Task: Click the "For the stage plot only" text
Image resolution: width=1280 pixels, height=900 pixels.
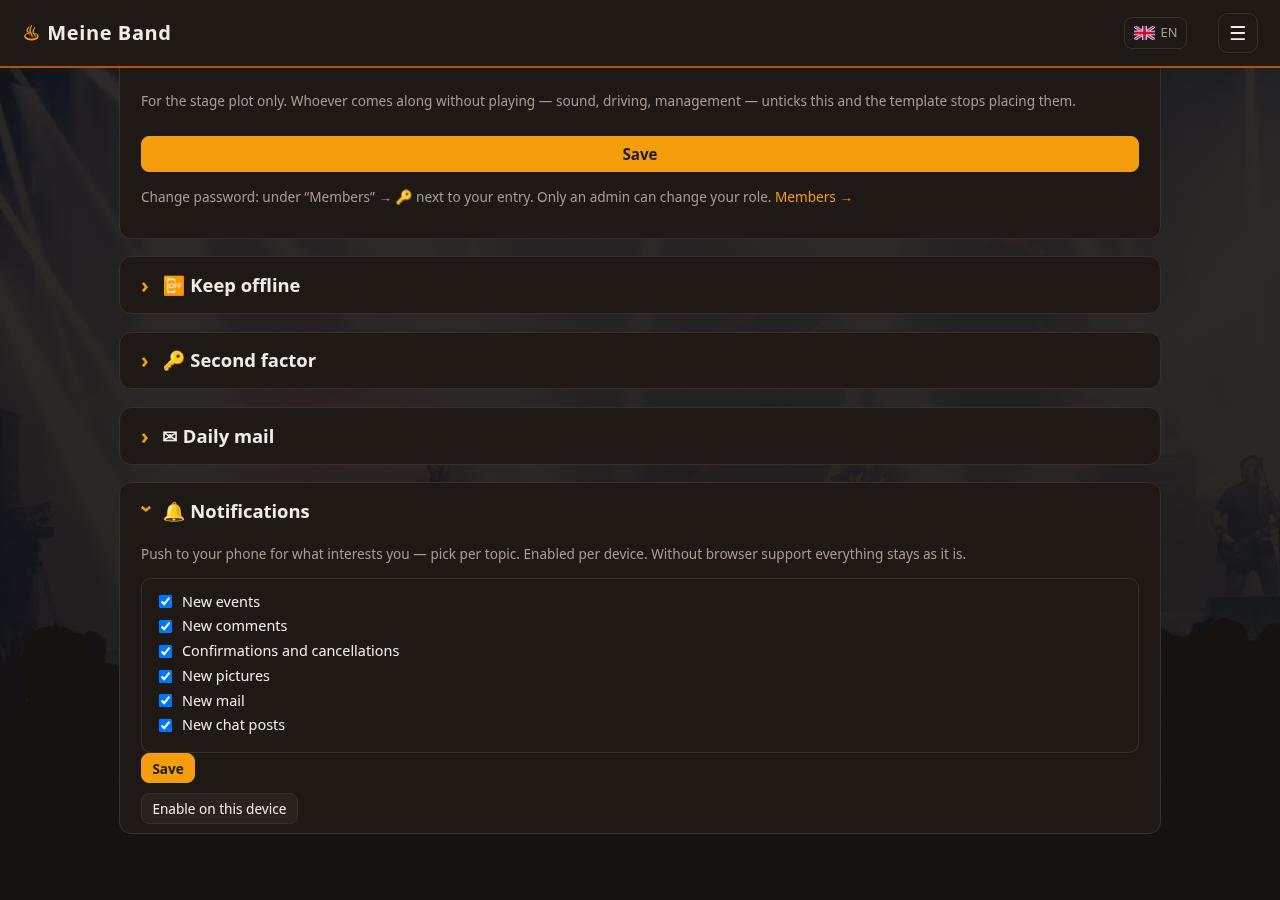Action: (608, 101)
